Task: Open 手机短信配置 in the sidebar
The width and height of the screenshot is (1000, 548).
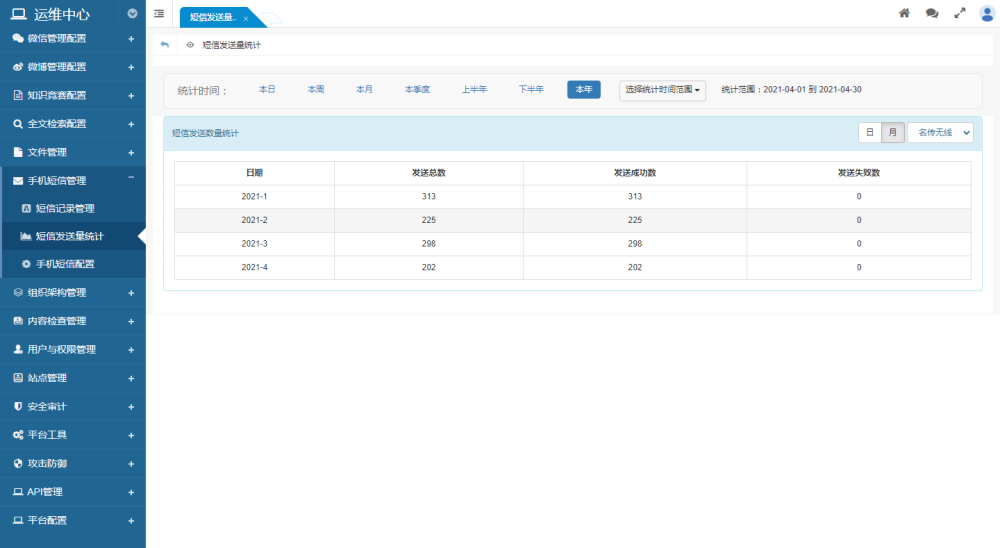Action: (65, 264)
